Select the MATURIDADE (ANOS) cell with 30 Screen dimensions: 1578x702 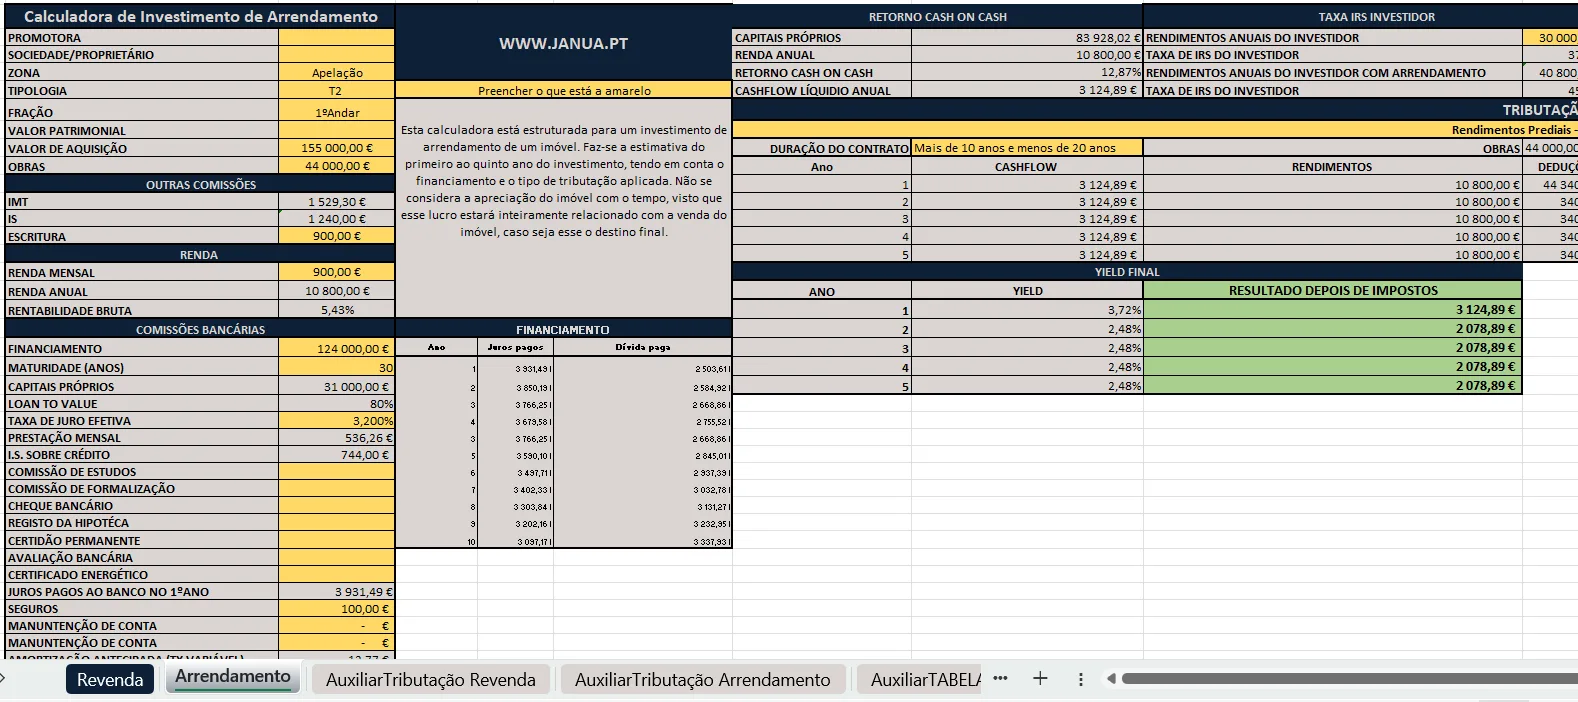click(337, 368)
